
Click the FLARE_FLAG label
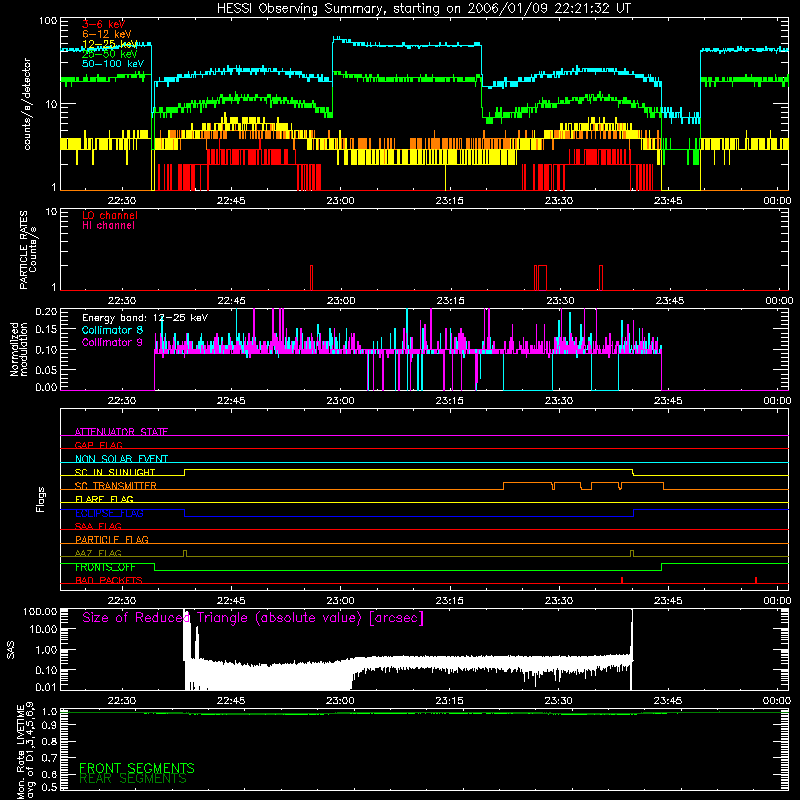[104, 499]
